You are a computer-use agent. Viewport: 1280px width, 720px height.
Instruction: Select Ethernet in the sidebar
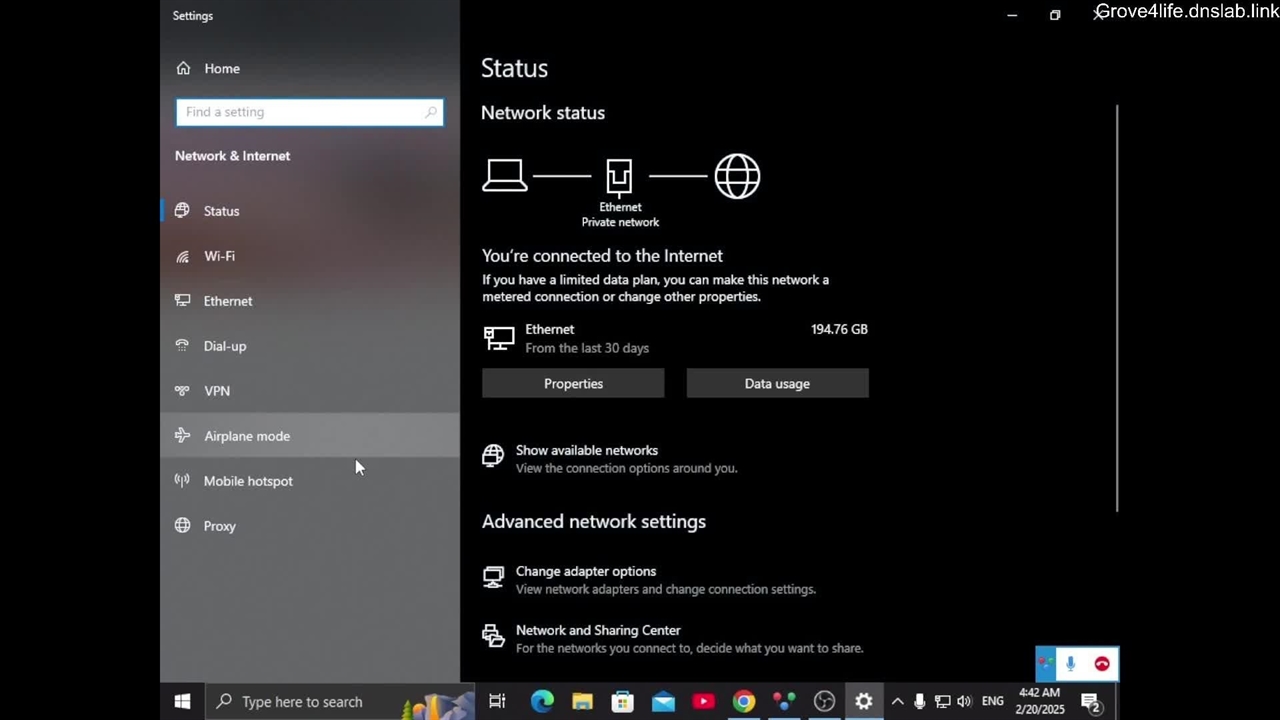pyautogui.click(x=228, y=301)
